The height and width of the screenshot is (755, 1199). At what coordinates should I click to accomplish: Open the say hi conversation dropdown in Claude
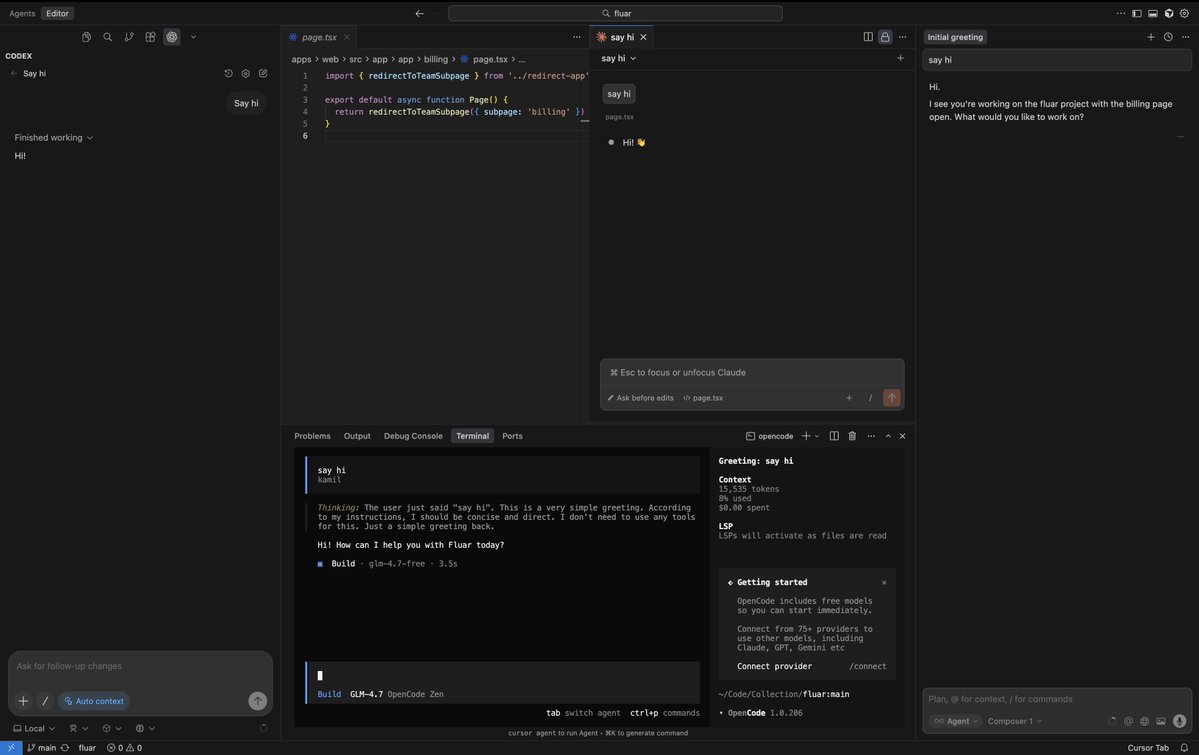pos(618,58)
